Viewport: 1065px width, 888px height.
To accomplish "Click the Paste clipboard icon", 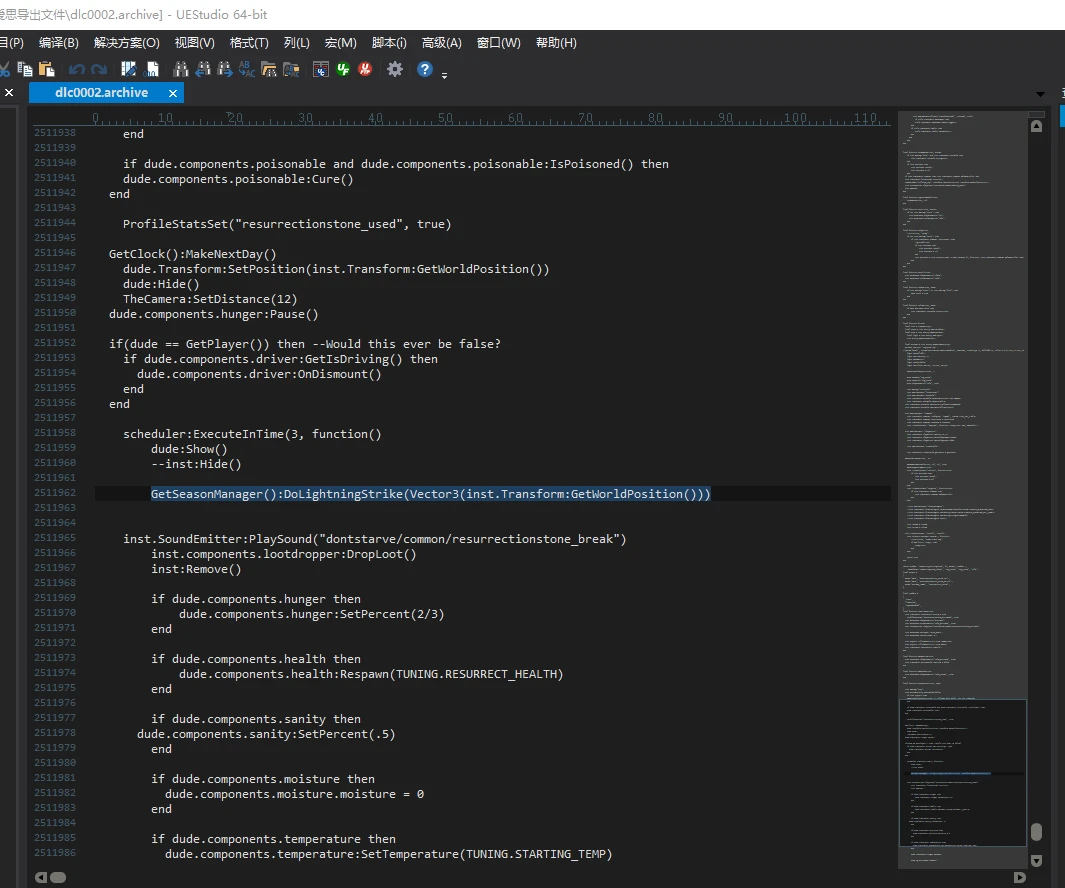I will tap(46, 69).
